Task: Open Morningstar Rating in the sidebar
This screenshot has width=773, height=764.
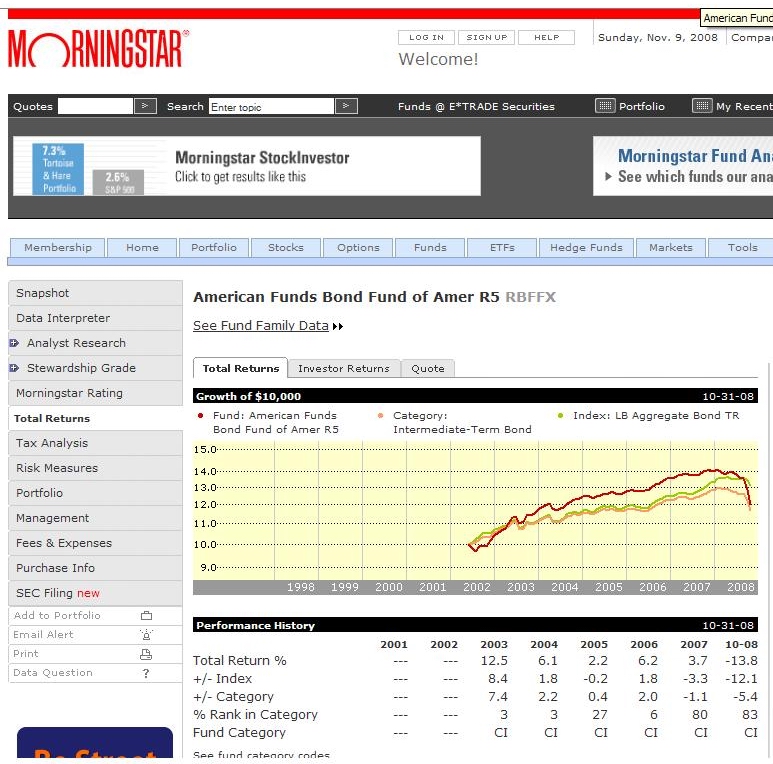Action: [x=96, y=393]
